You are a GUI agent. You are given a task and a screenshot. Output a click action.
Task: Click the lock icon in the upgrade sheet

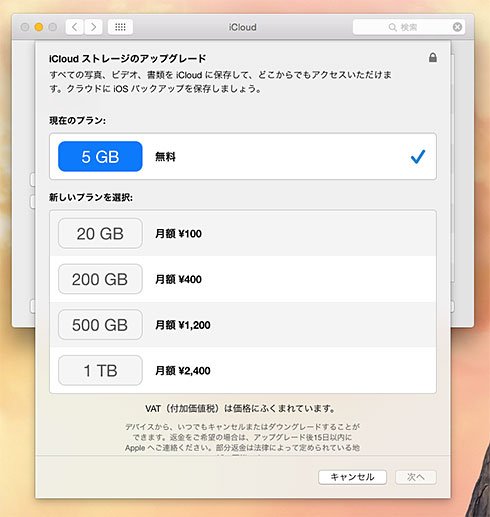coord(433,57)
